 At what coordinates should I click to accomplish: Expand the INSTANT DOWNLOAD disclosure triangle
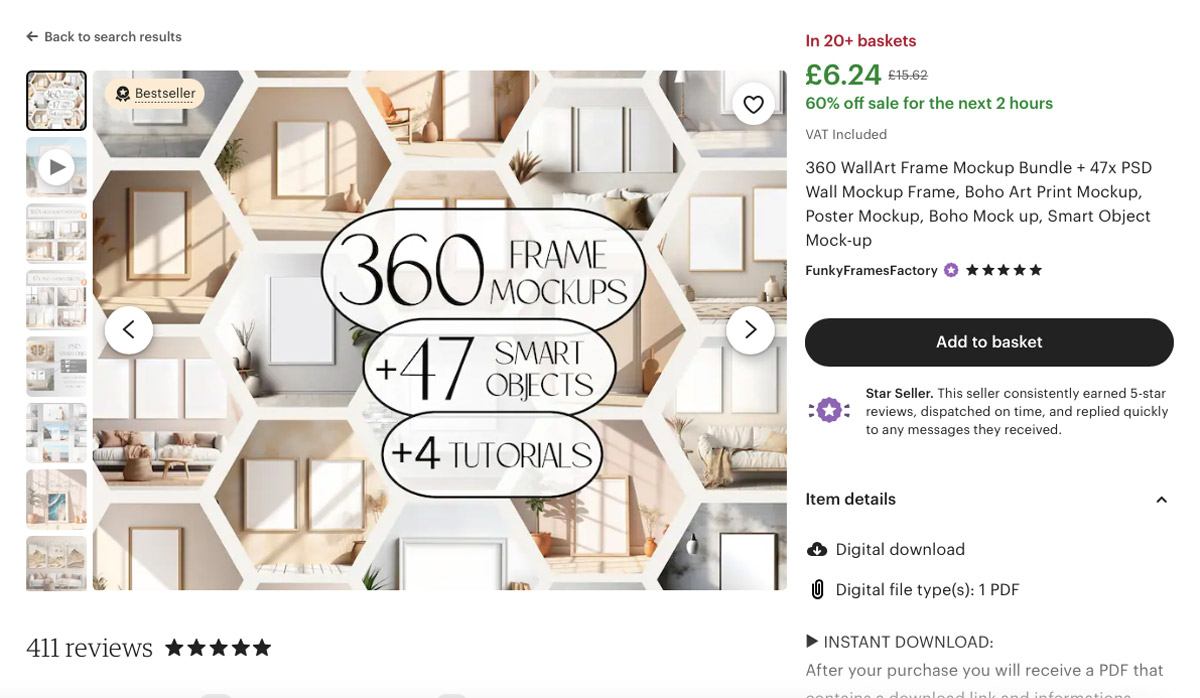click(x=812, y=641)
